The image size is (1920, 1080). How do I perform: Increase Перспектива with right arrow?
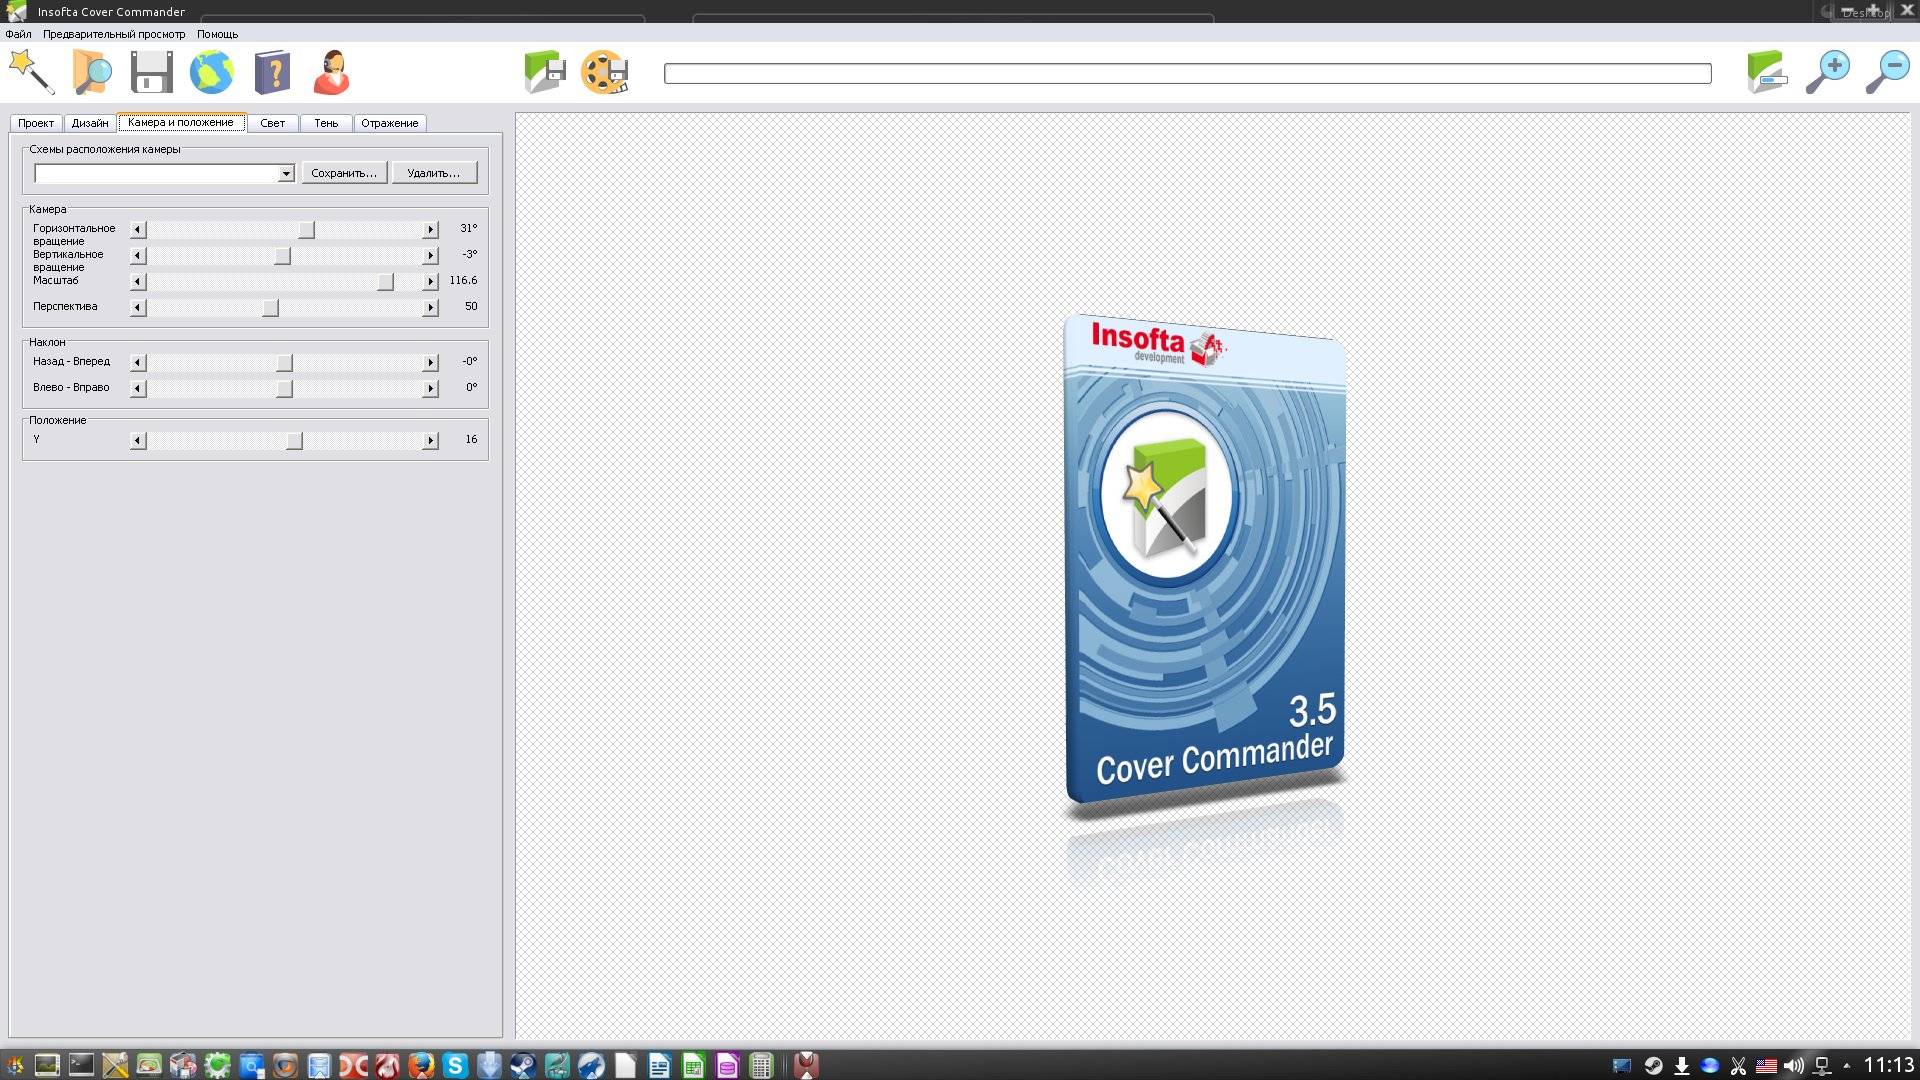tap(430, 308)
